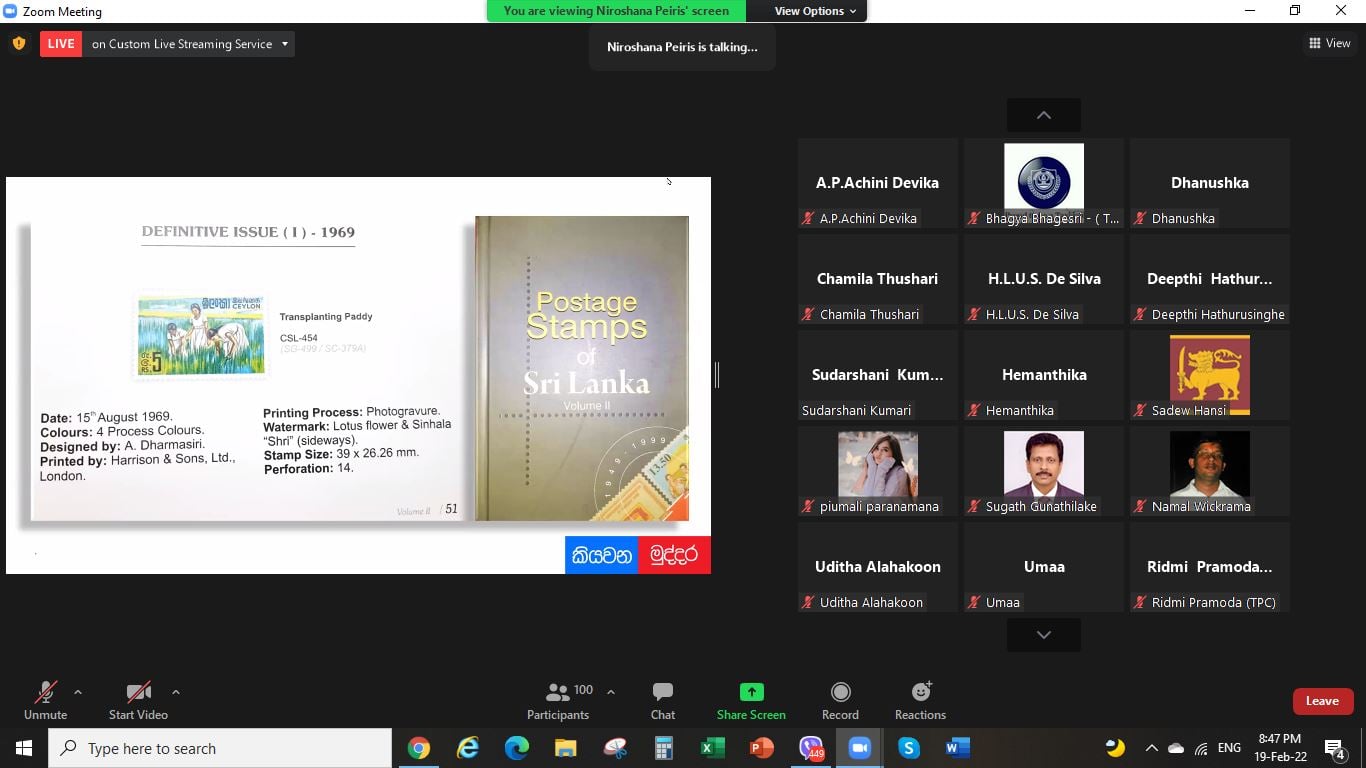Click the View layout button
The image size is (1366, 768).
[1330, 43]
